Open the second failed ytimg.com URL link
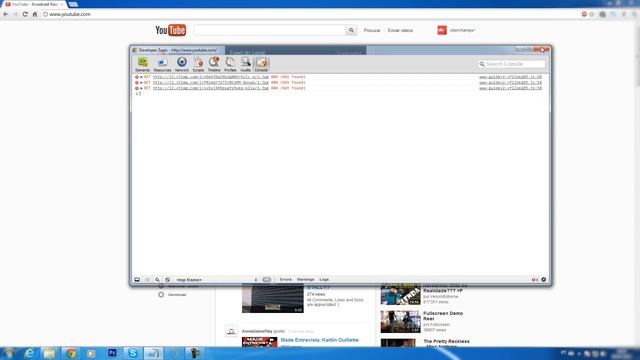 (211, 82)
